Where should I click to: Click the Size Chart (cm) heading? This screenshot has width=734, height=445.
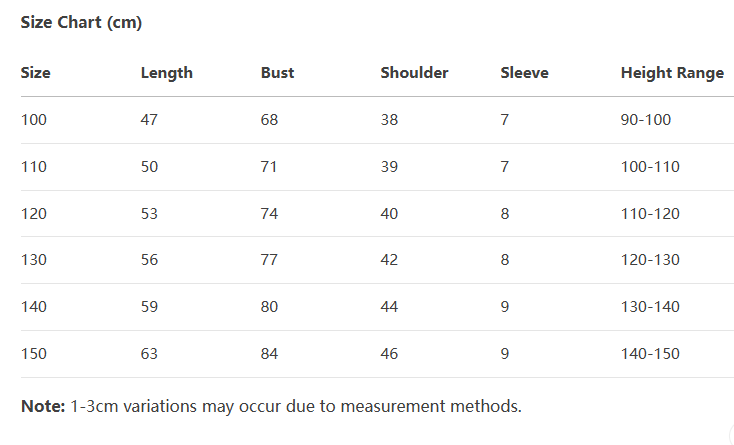[81, 22]
